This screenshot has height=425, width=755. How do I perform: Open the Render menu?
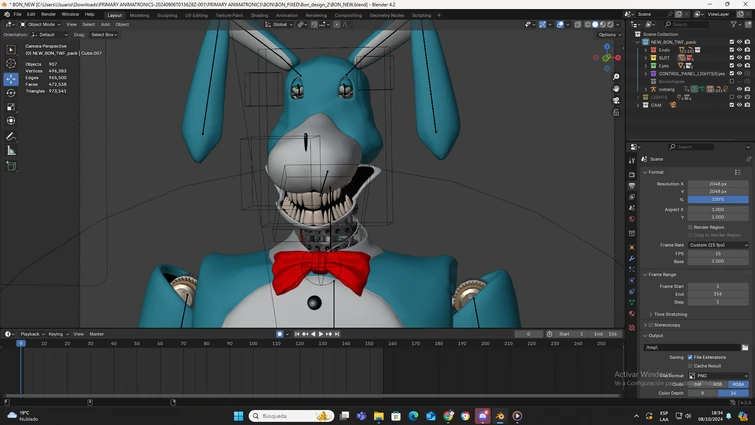point(48,14)
